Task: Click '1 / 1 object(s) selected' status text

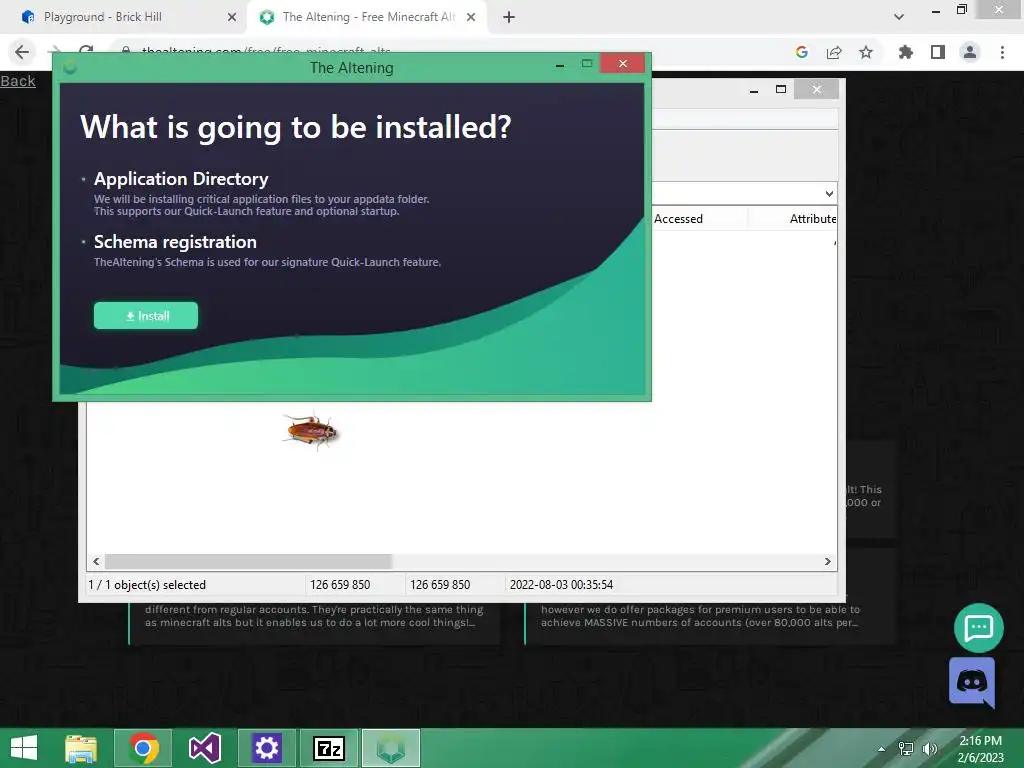Action: 147,585
